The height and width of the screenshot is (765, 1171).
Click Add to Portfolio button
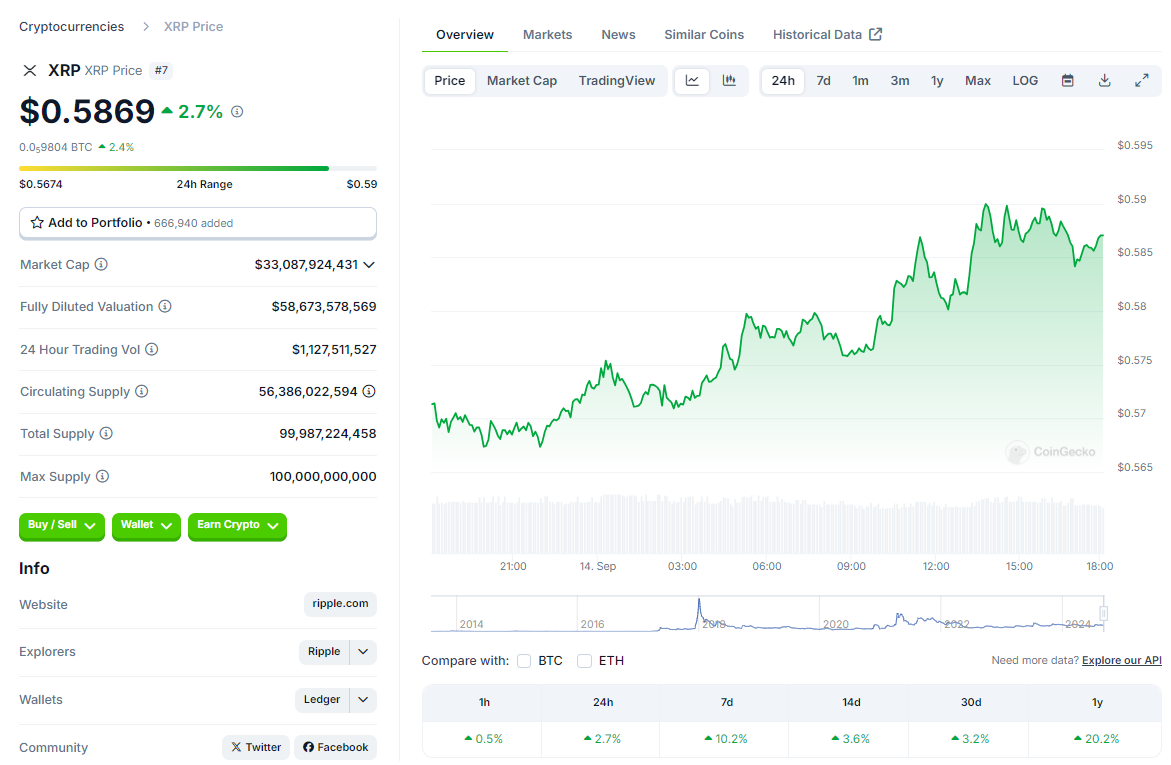point(198,223)
